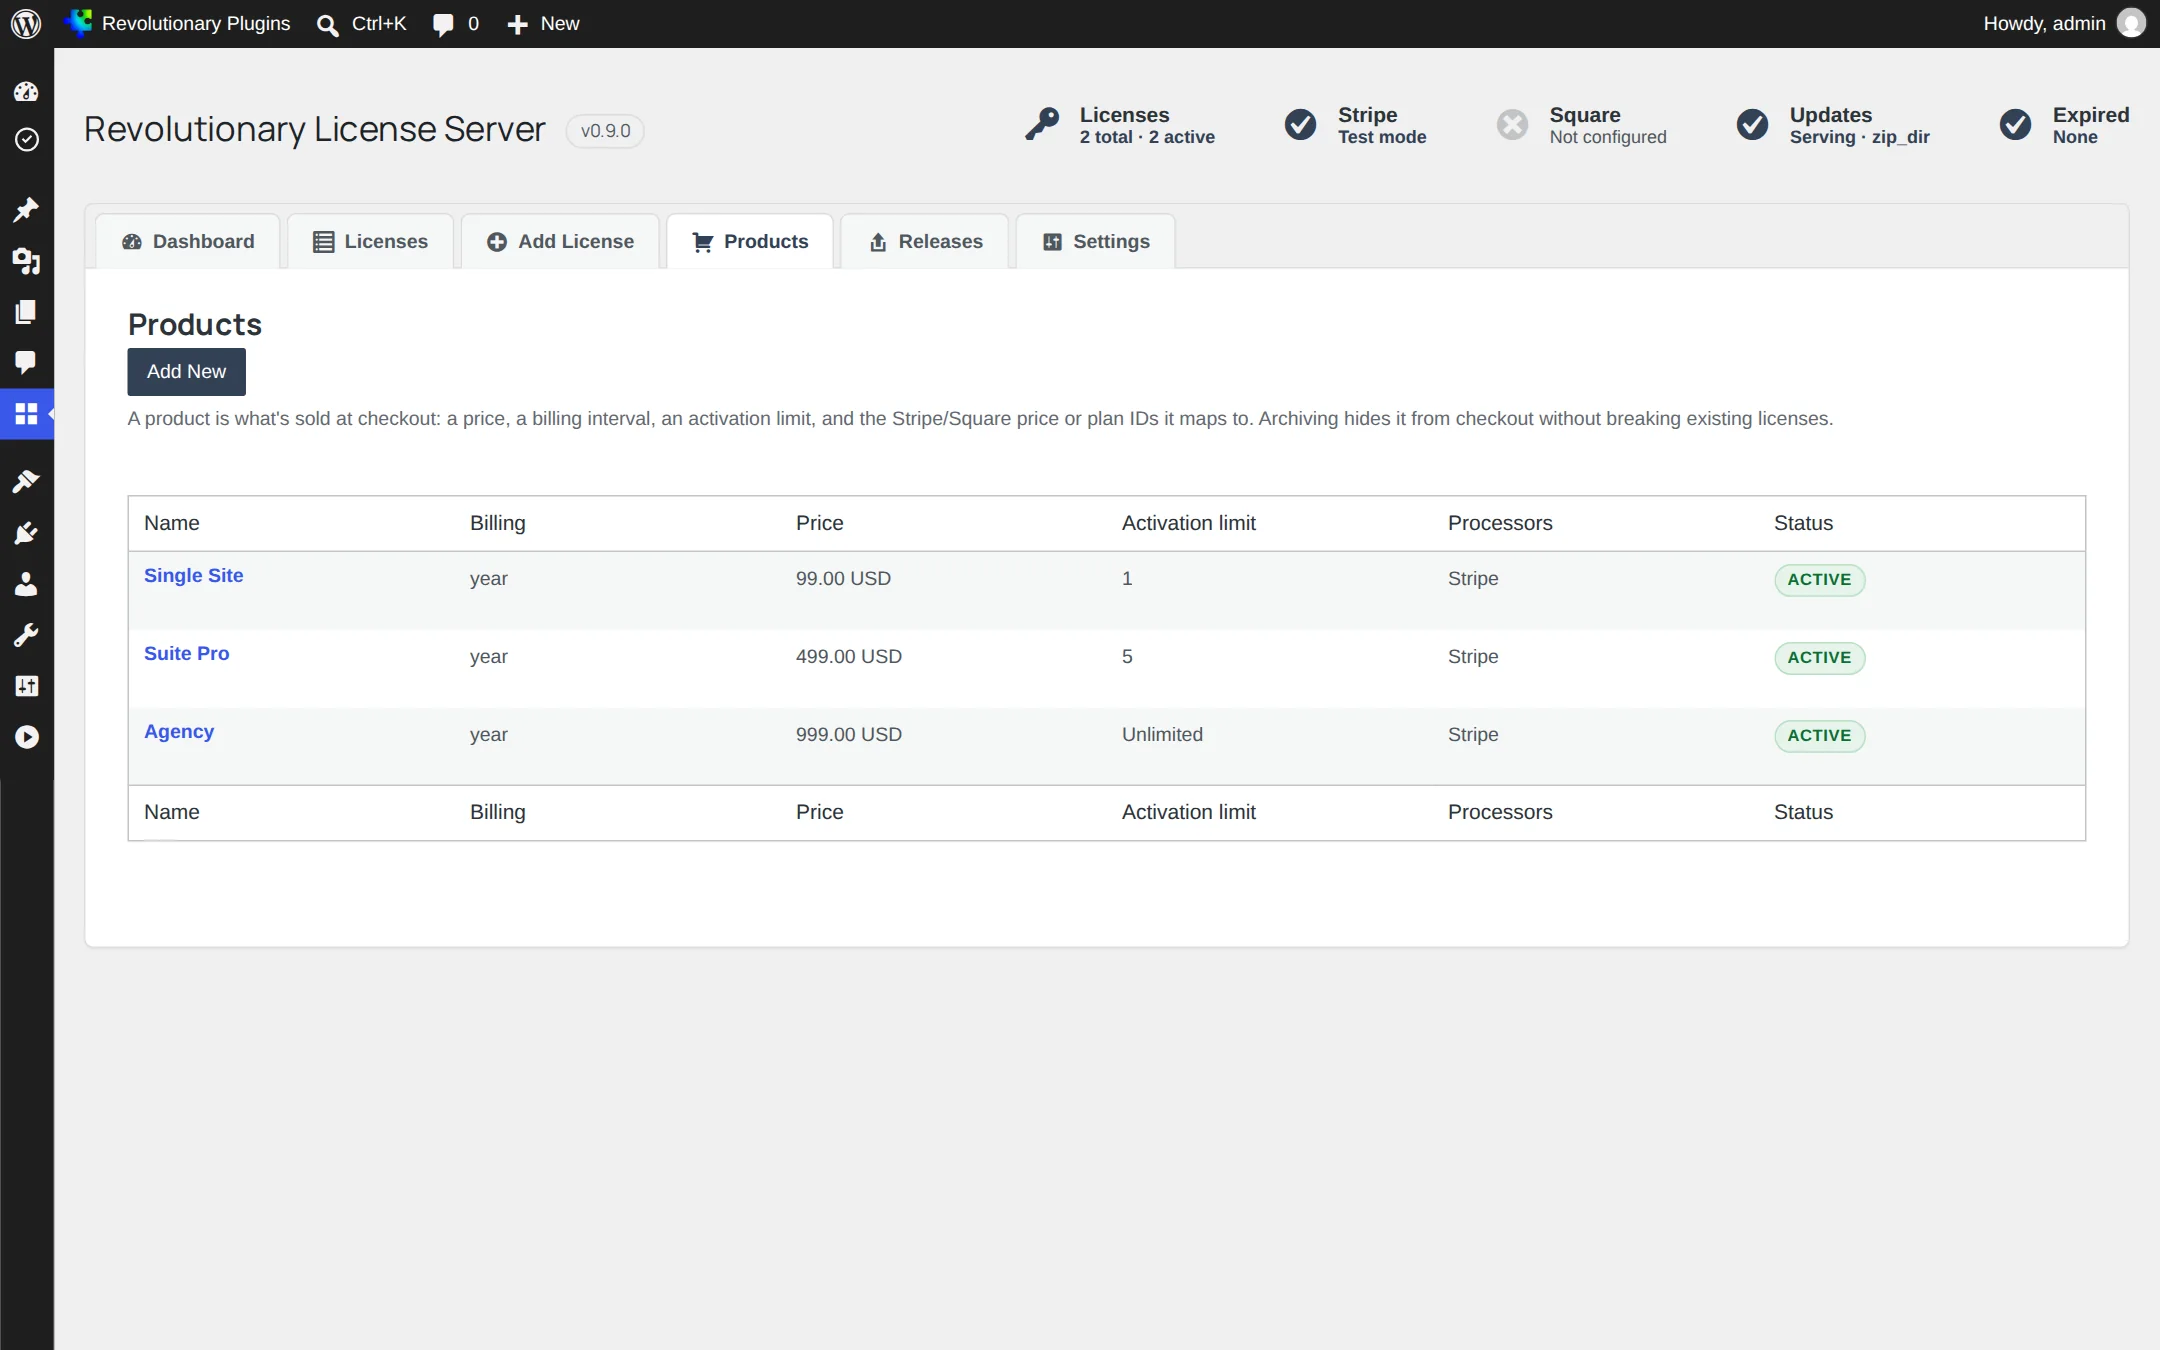The width and height of the screenshot is (2160, 1350).
Task: Open Posts pushpin icon in sidebar
Action: pyautogui.click(x=26, y=210)
